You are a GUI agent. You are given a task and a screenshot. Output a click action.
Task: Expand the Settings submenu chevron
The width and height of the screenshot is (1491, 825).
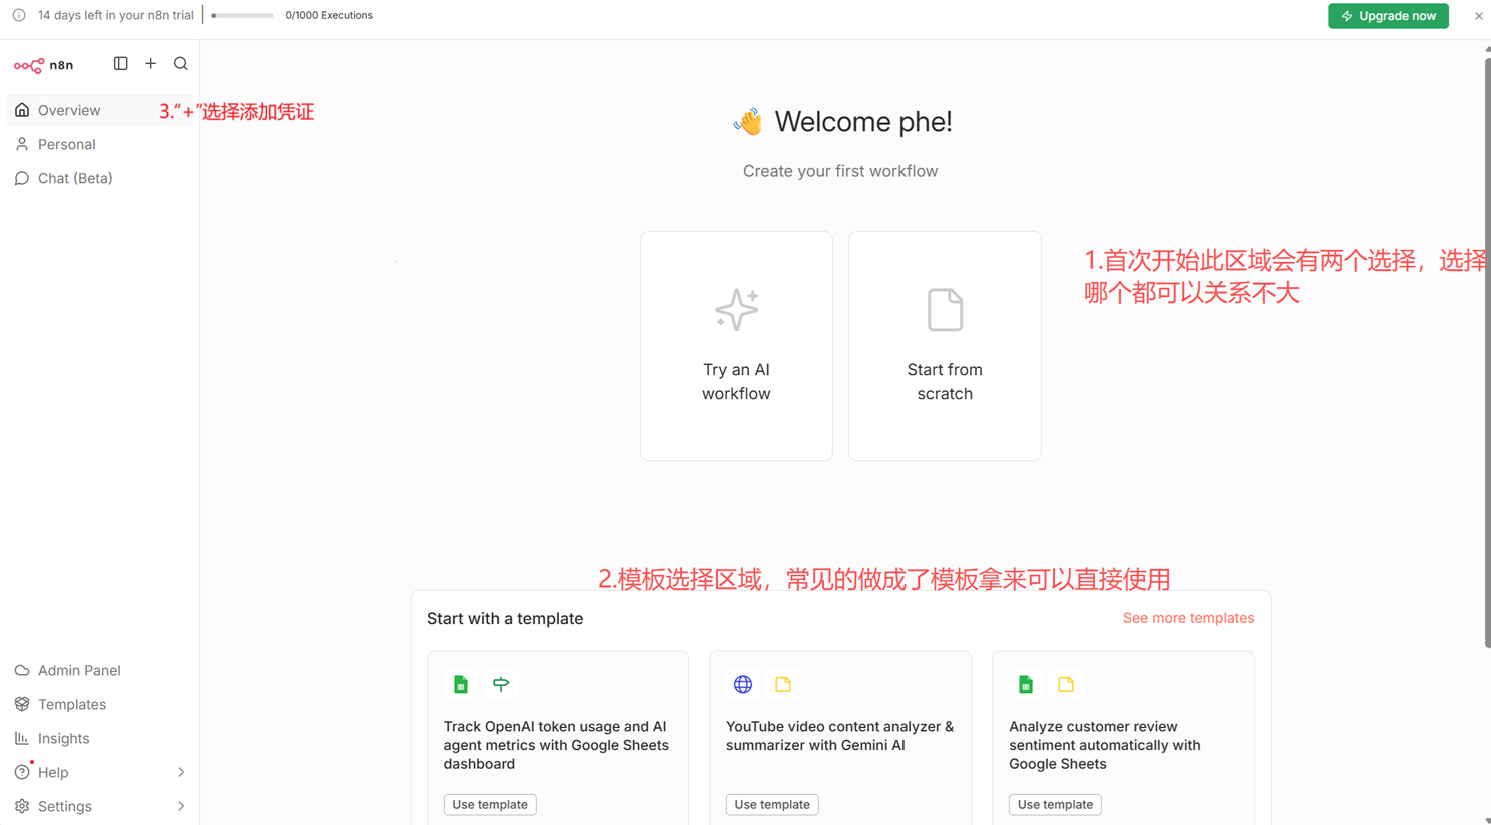click(181, 806)
